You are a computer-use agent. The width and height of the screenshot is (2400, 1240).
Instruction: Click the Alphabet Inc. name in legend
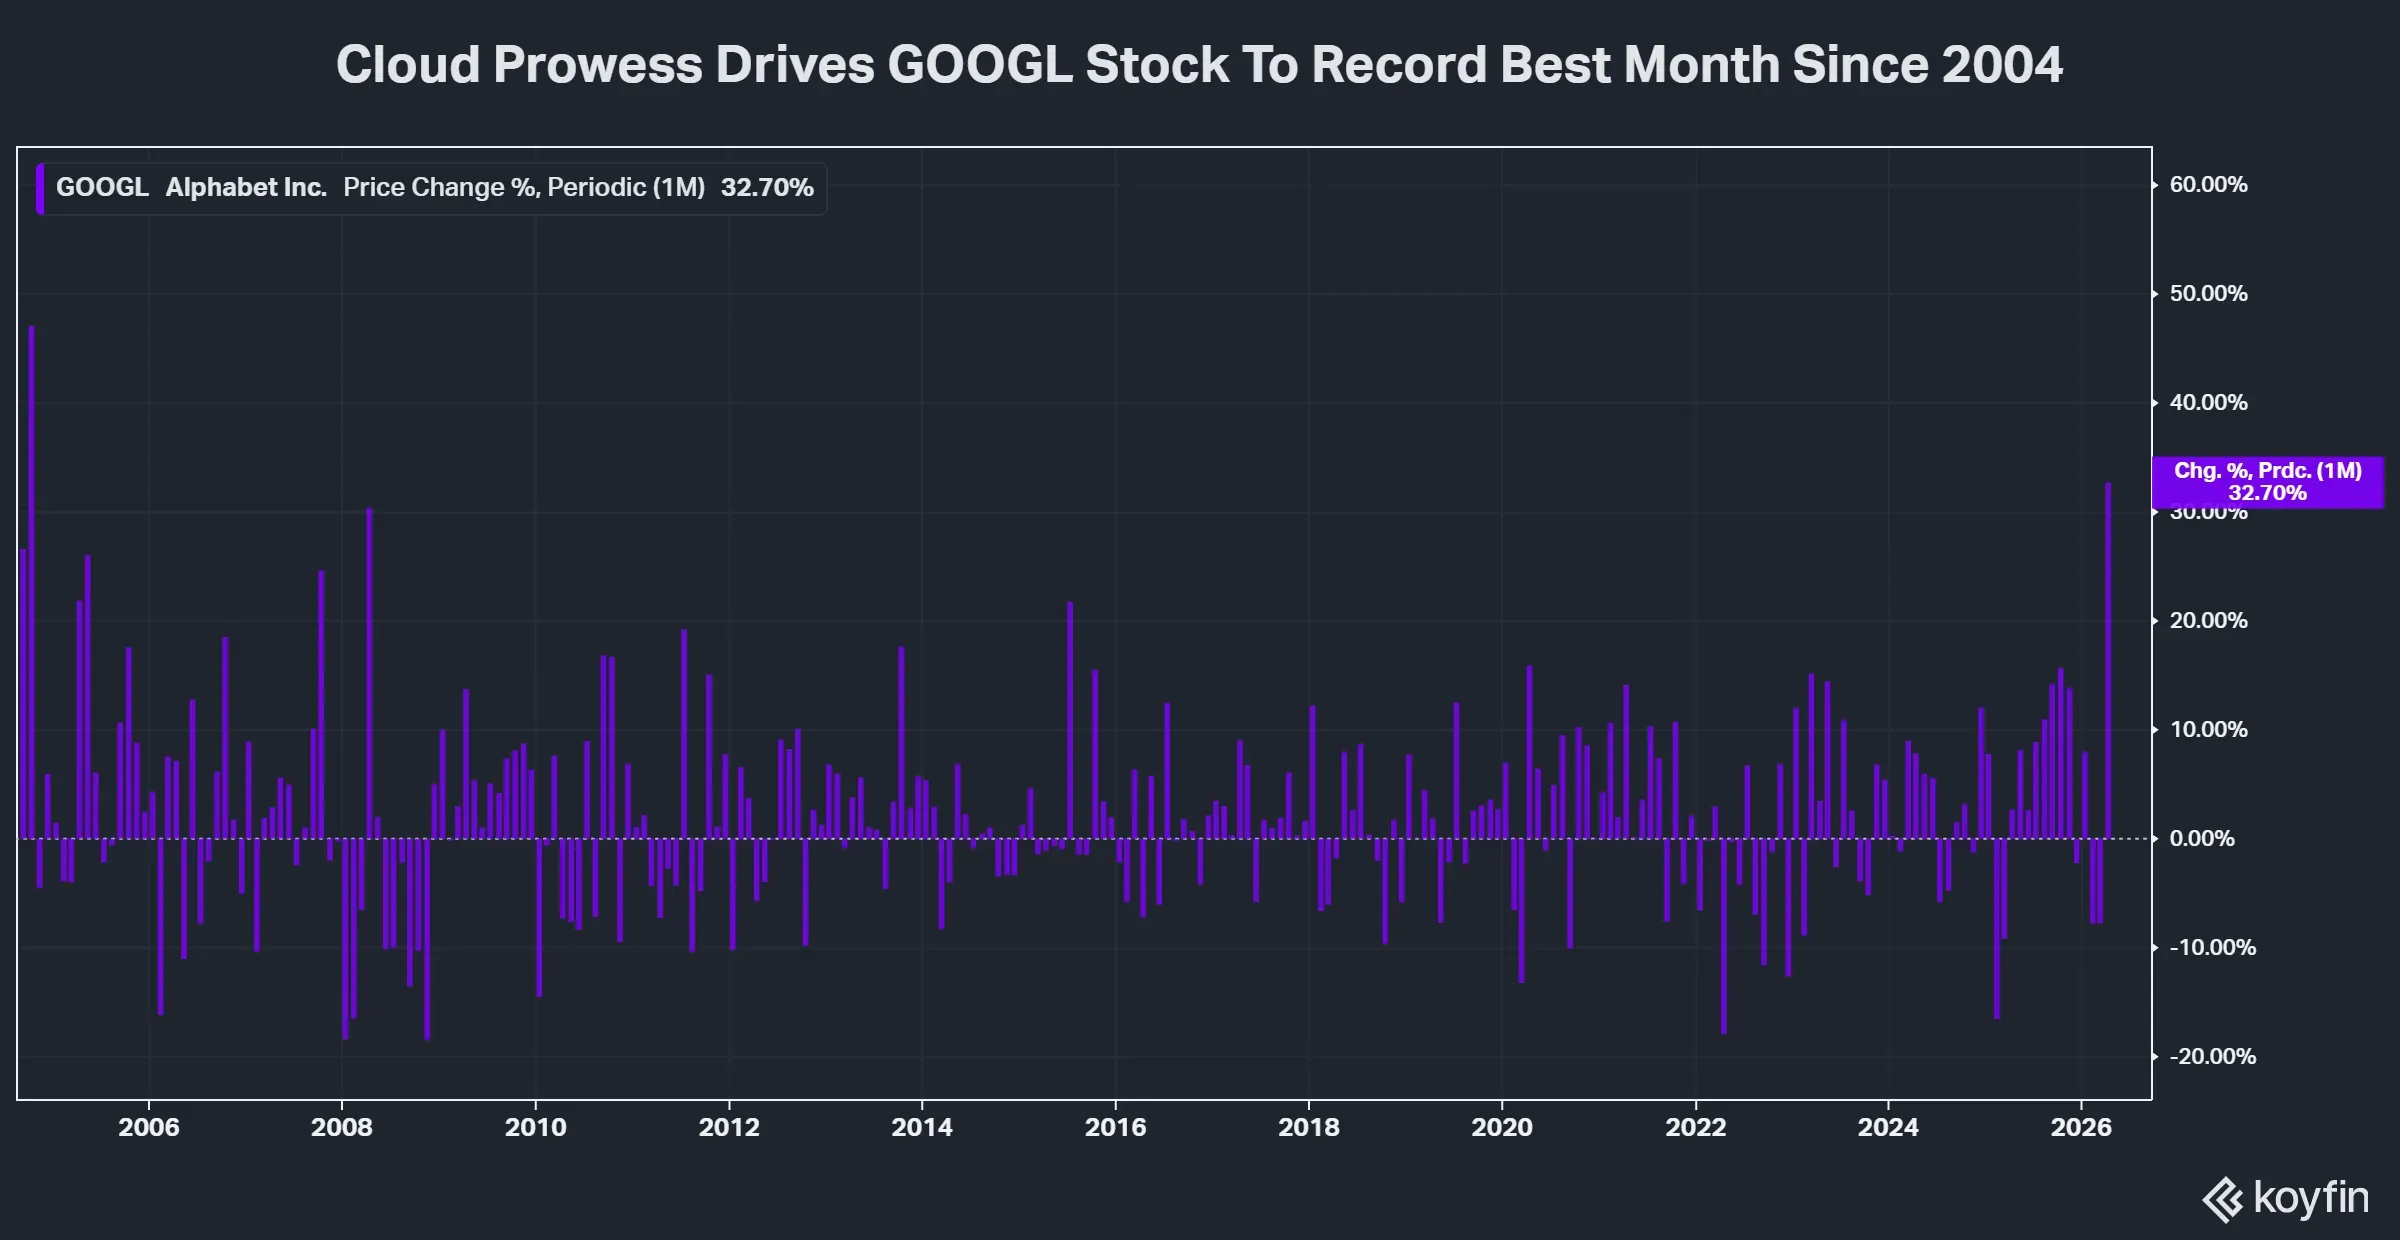pyautogui.click(x=246, y=188)
